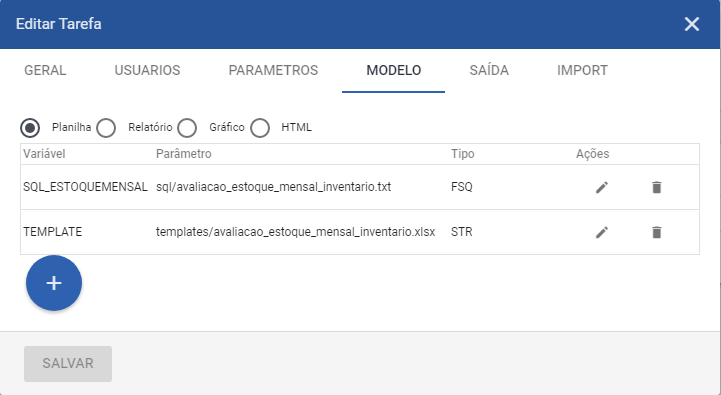Edit the SQL_ESTOQUEMENSAL row with pencil icon
This screenshot has height=395, width=721.
(601, 187)
